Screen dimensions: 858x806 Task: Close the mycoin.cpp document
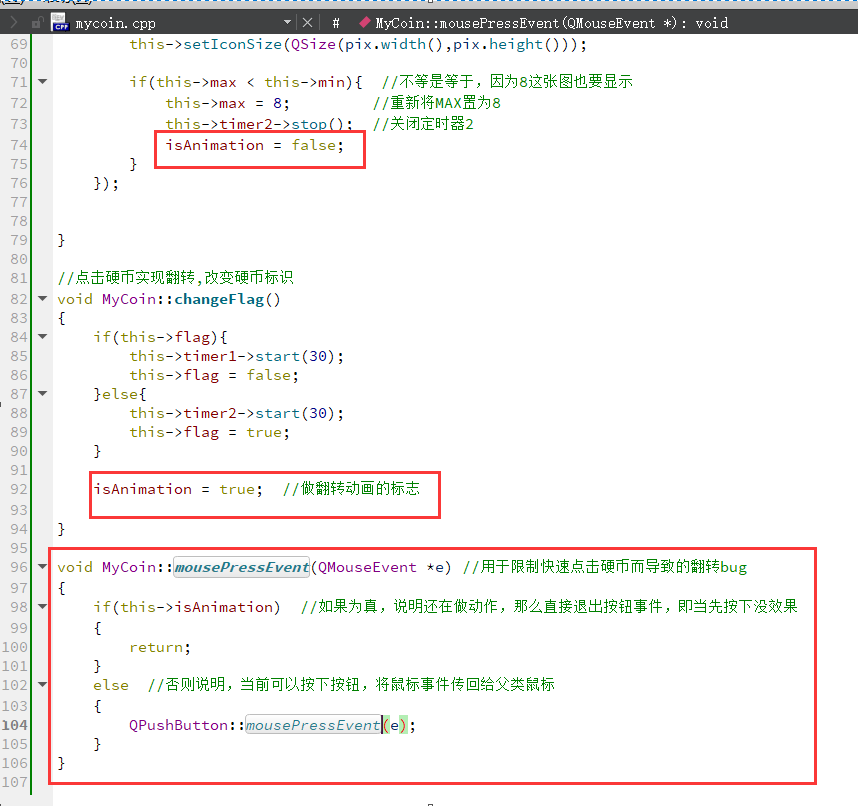308,23
